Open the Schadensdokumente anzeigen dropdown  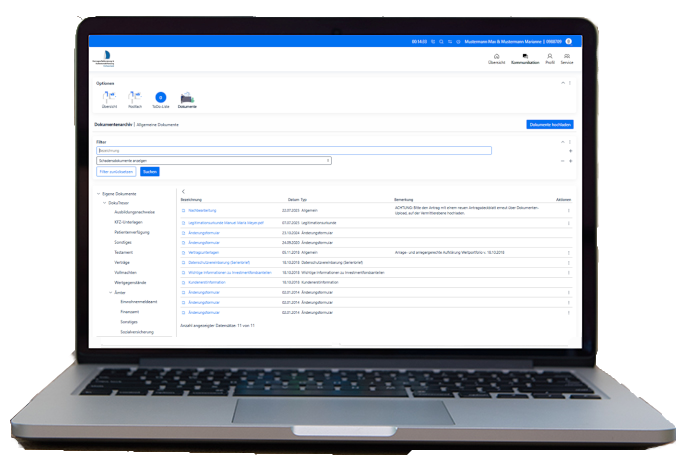(x=214, y=161)
